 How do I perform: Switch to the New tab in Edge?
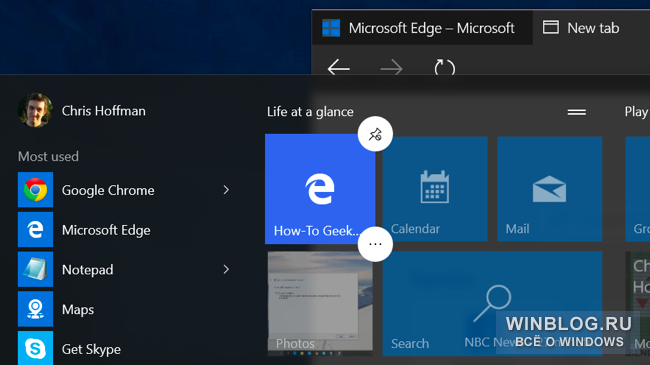pyautogui.click(x=581, y=28)
